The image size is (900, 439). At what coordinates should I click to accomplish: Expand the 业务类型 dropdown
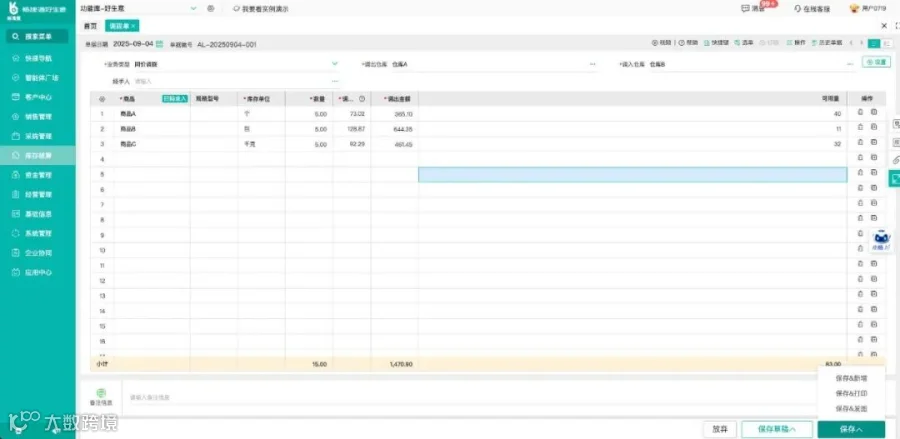(335, 64)
